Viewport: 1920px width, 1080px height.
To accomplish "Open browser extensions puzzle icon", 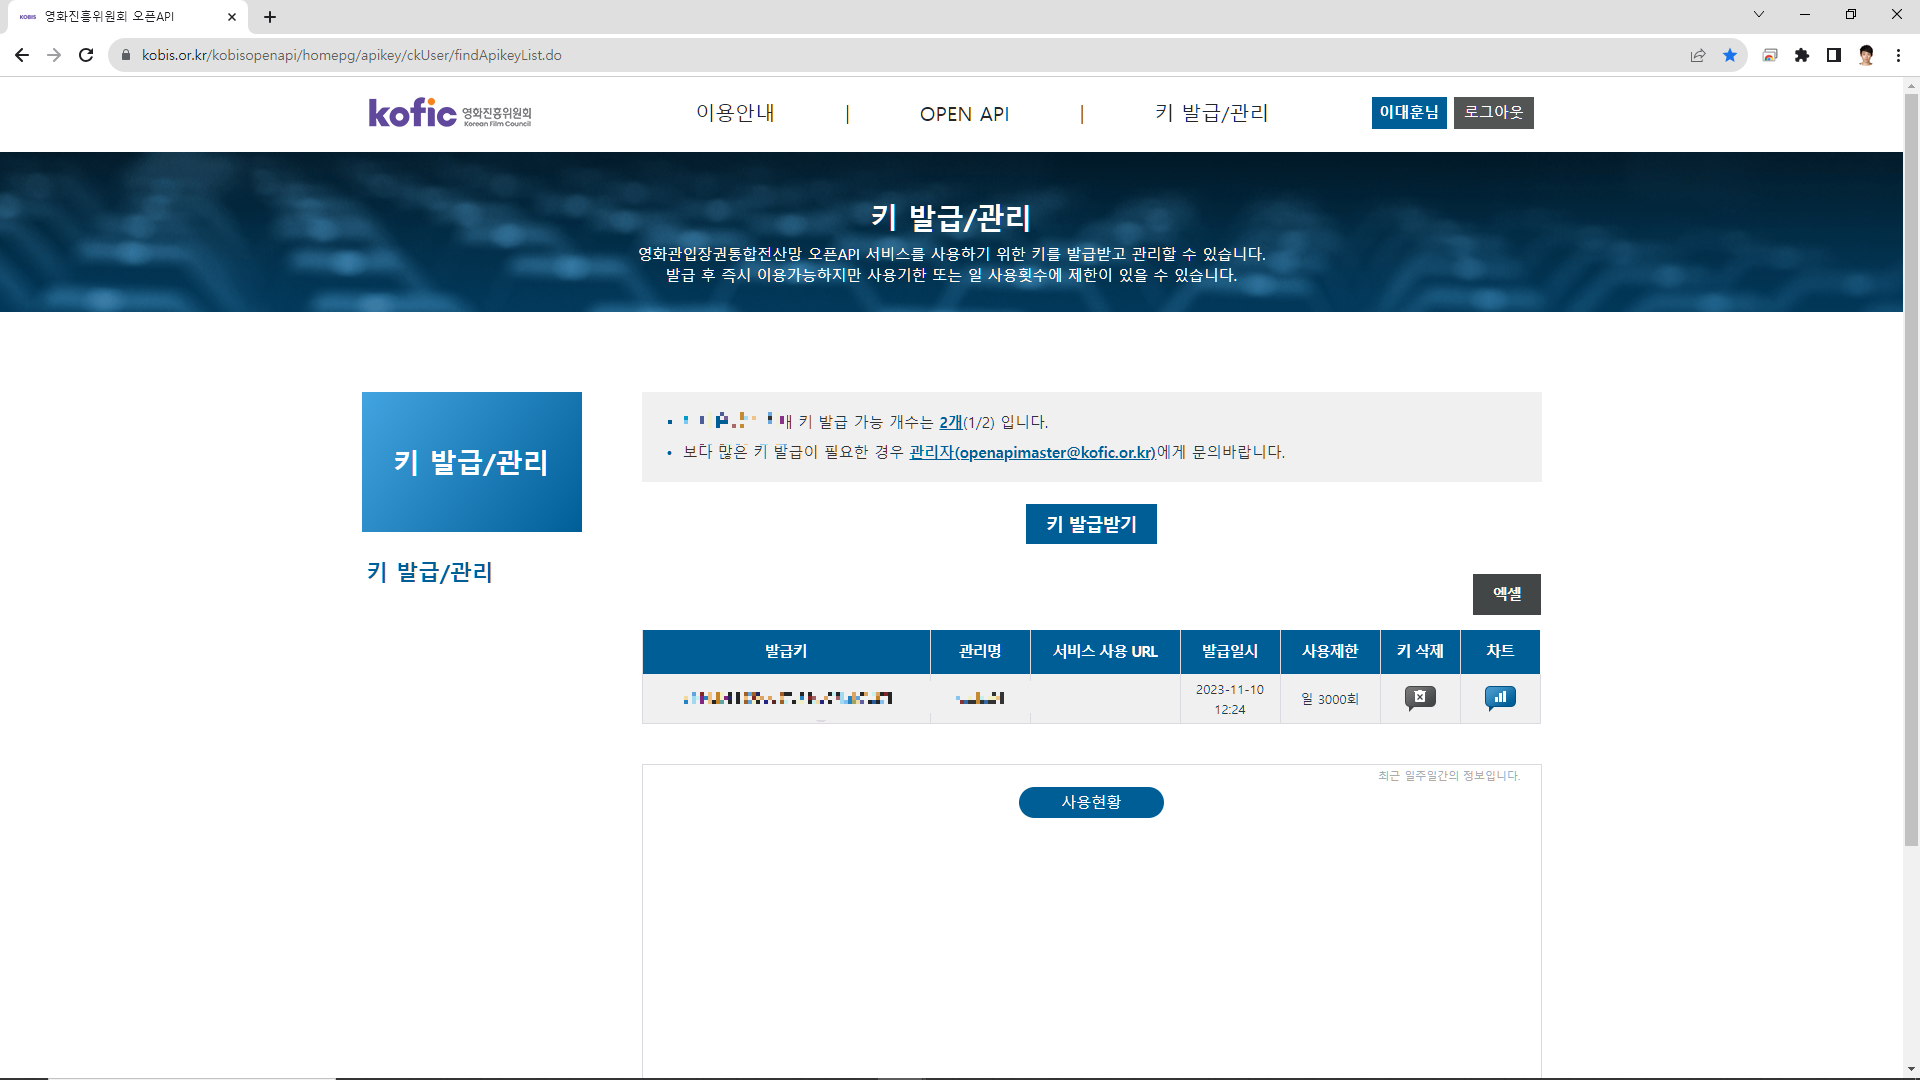I will tap(1802, 55).
